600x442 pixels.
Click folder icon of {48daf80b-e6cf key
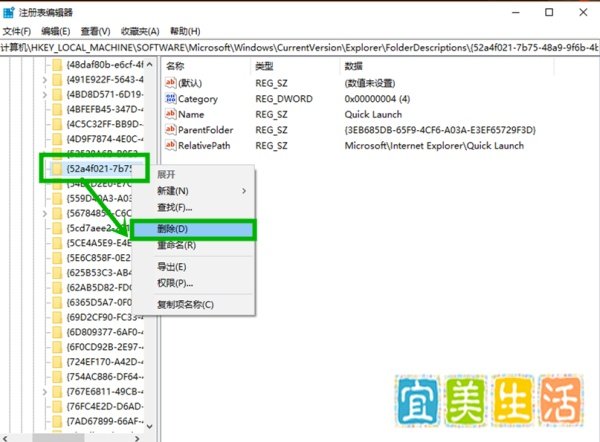tap(57, 65)
